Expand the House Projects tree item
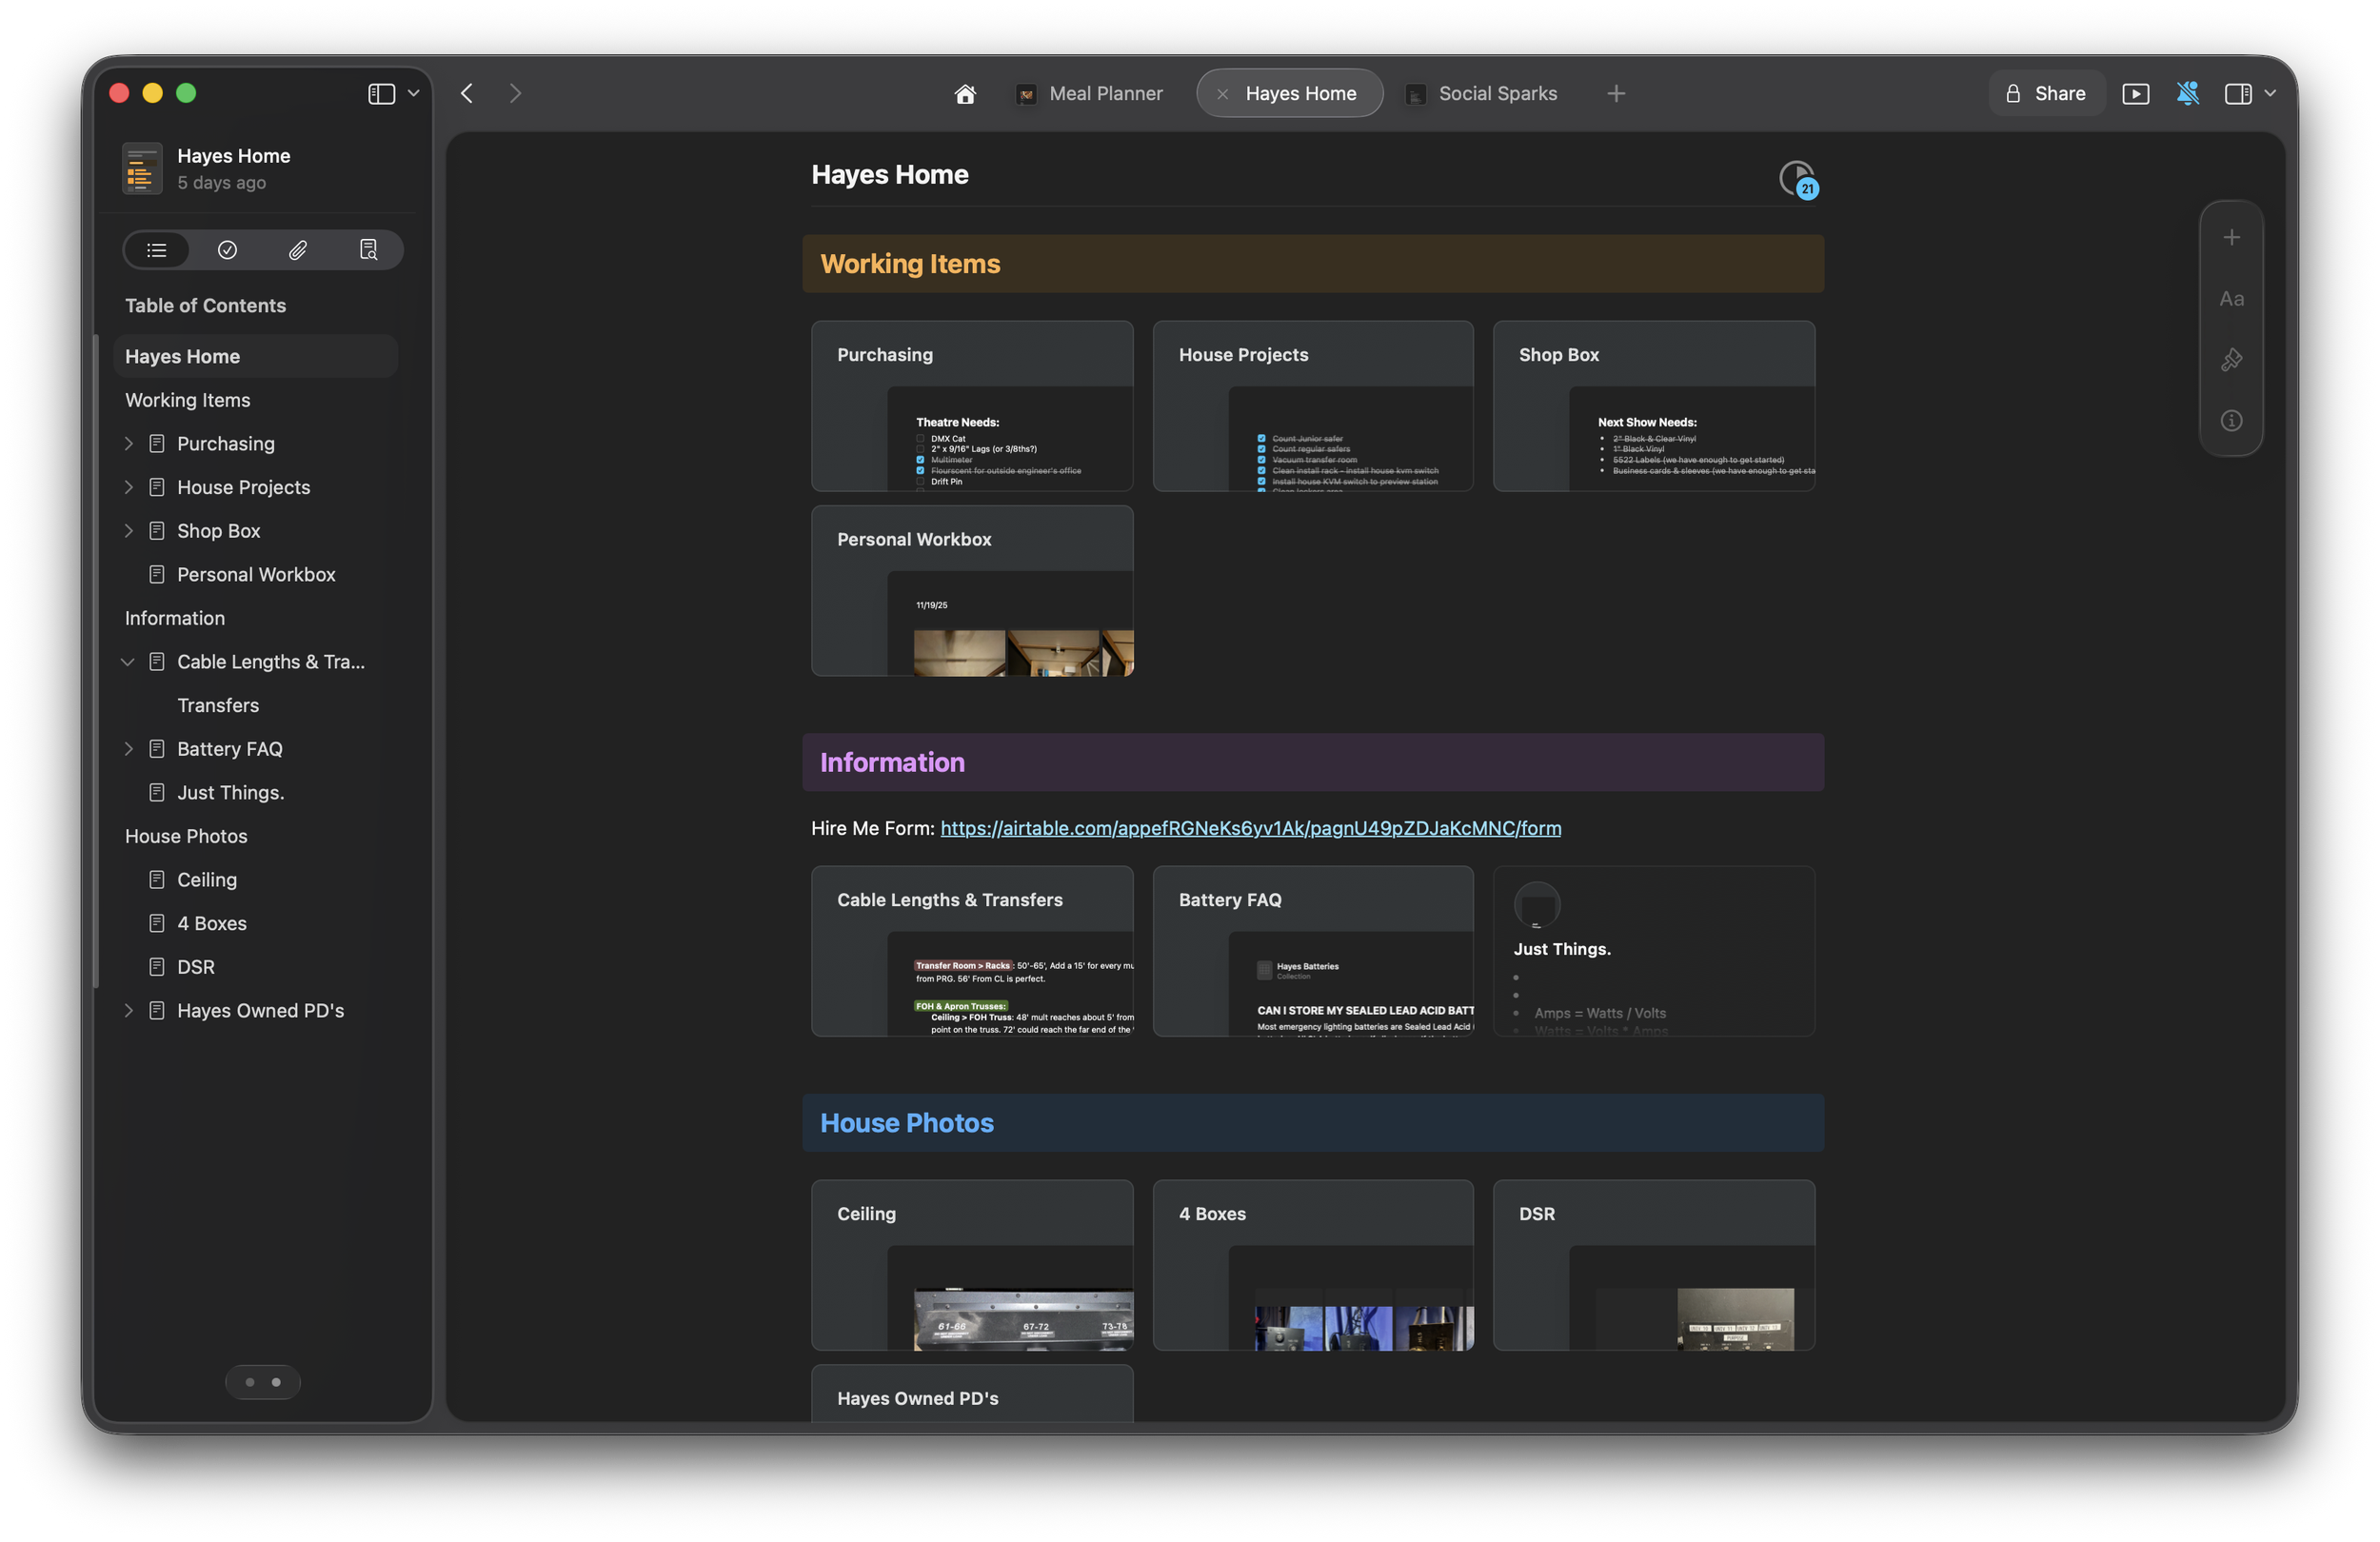The height and width of the screenshot is (1542, 2380). 128,487
